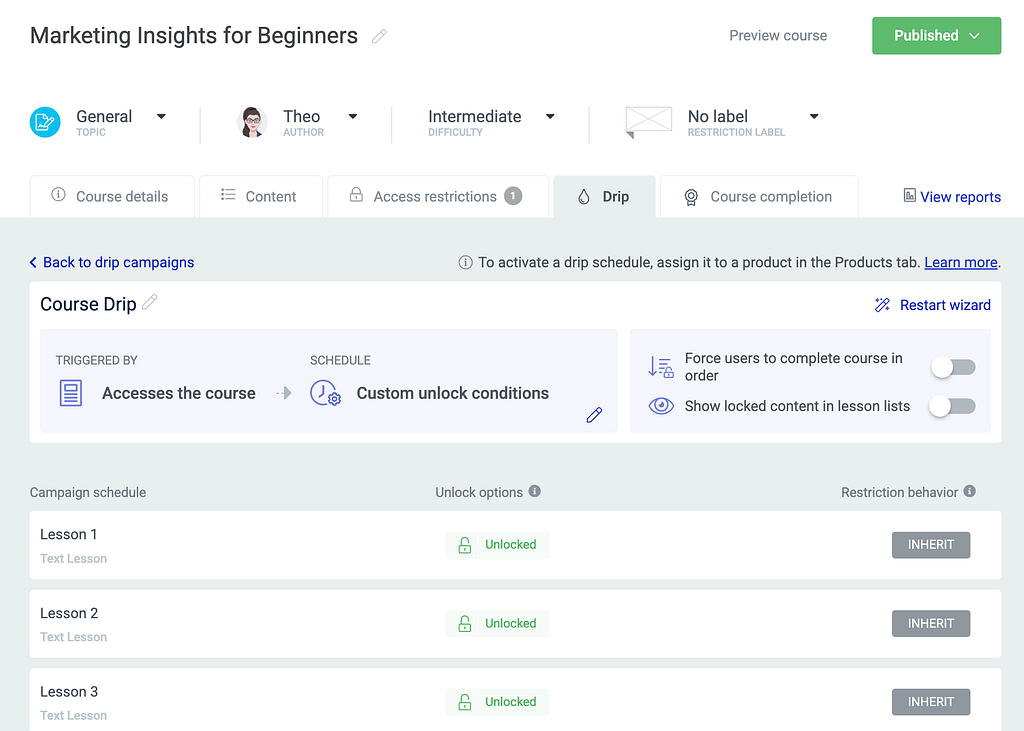The width and height of the screenshot is (1024, 731).
Task: Click the info icon beside Restriction behavior
Action: [x=970, y=491]
